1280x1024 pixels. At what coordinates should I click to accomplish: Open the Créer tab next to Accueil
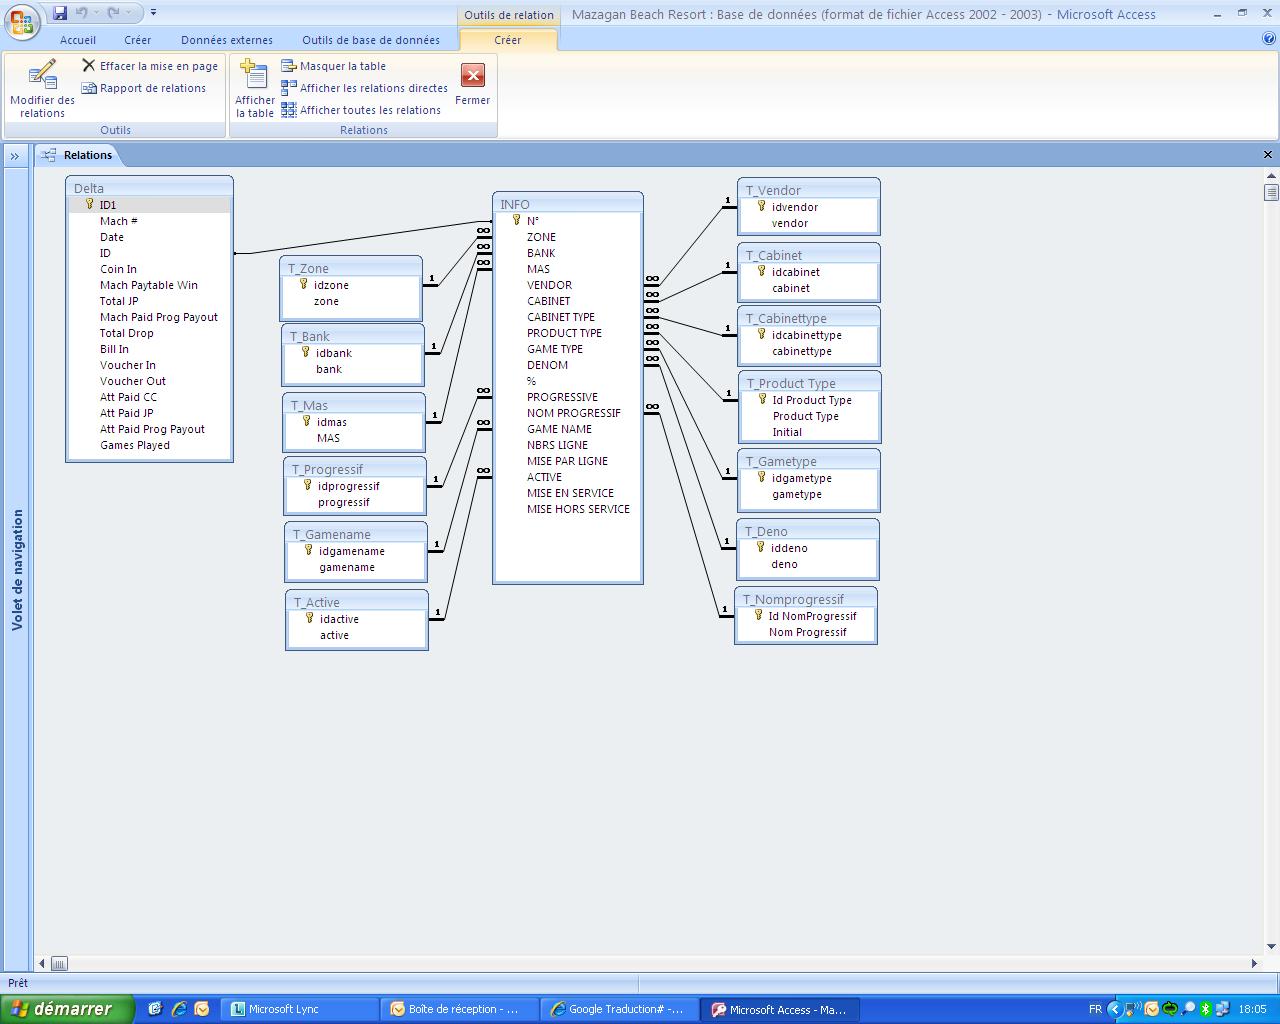(x=138, y=40)
